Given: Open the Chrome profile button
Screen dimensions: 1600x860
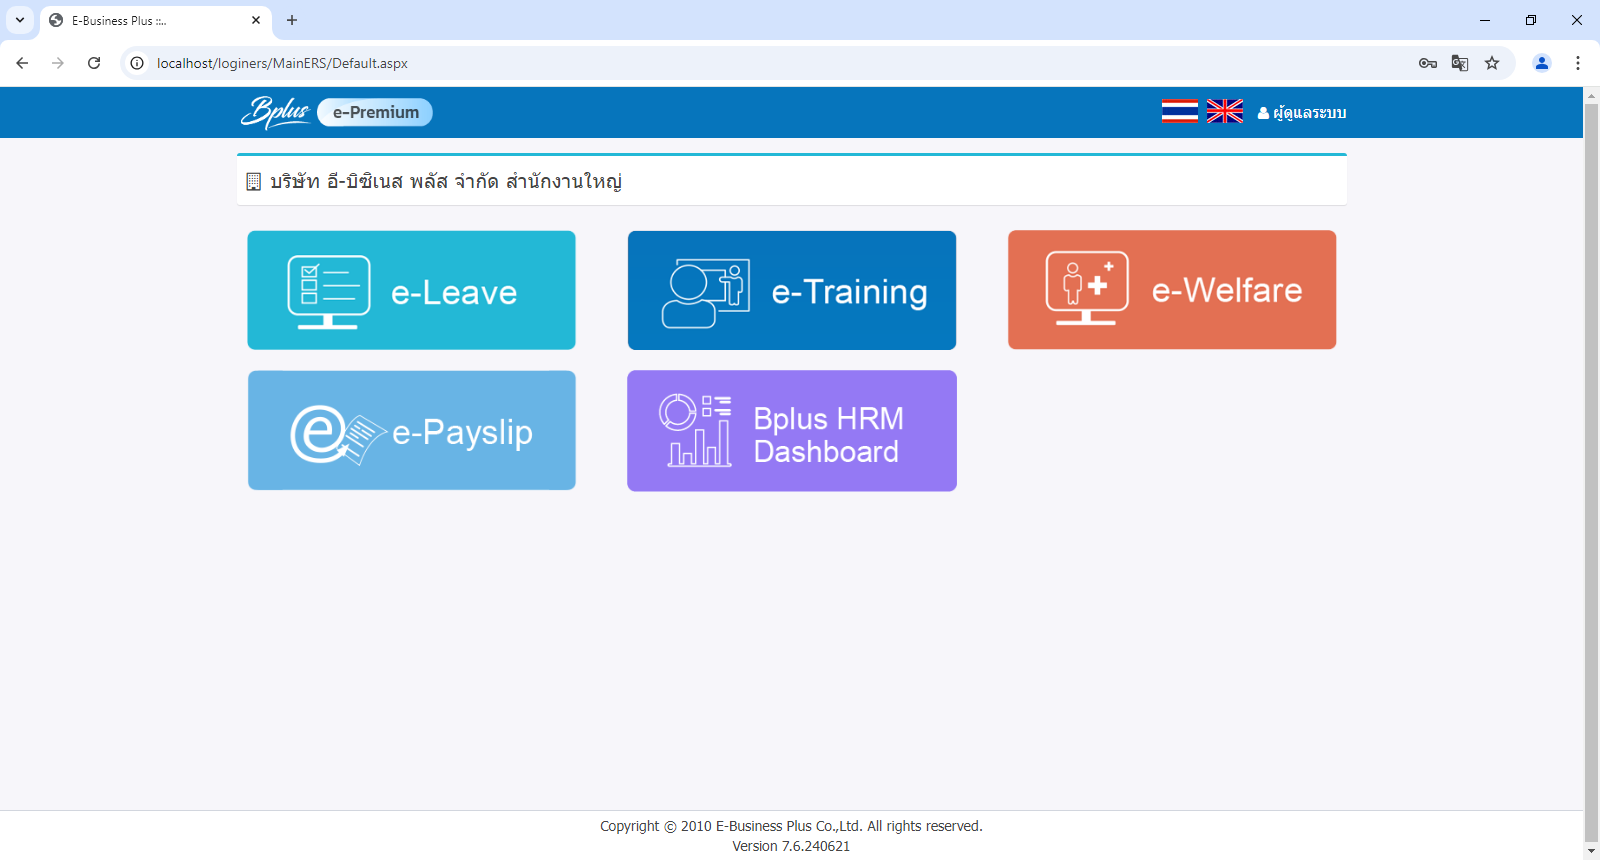Looking at the screenshot, I should coord(1542,63).
